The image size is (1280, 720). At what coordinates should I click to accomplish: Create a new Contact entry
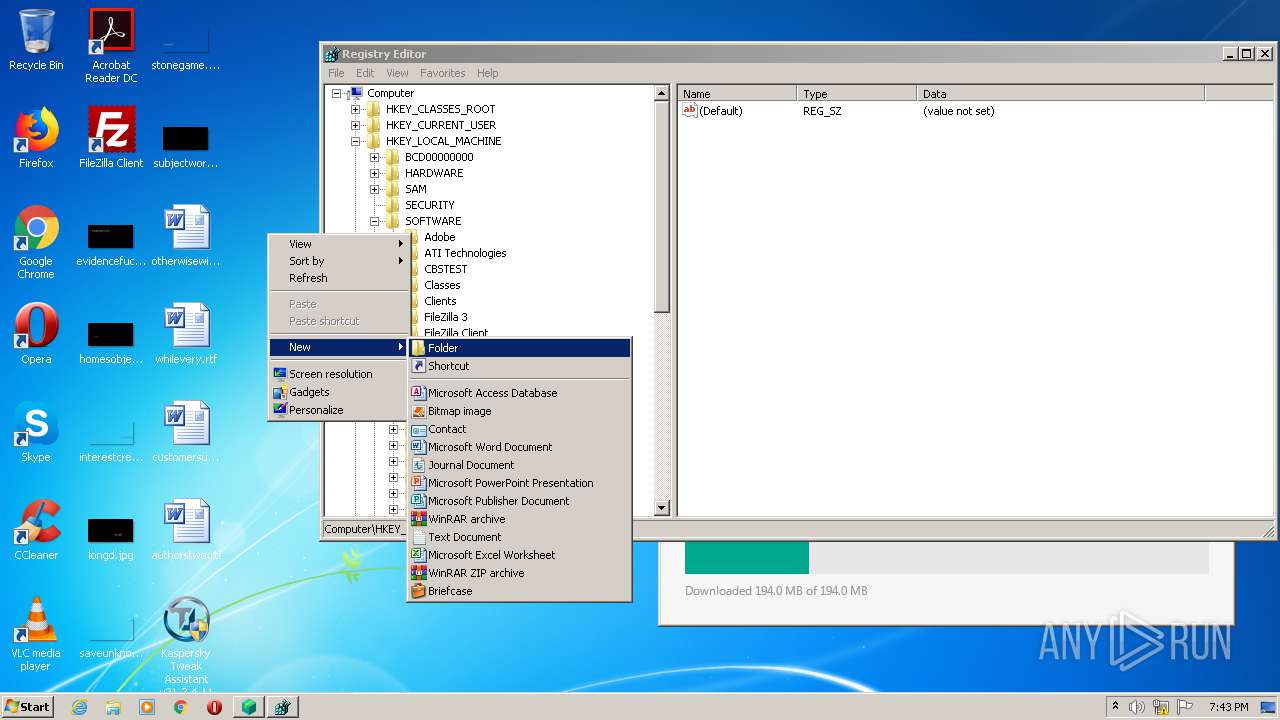(x=519, y=429)
